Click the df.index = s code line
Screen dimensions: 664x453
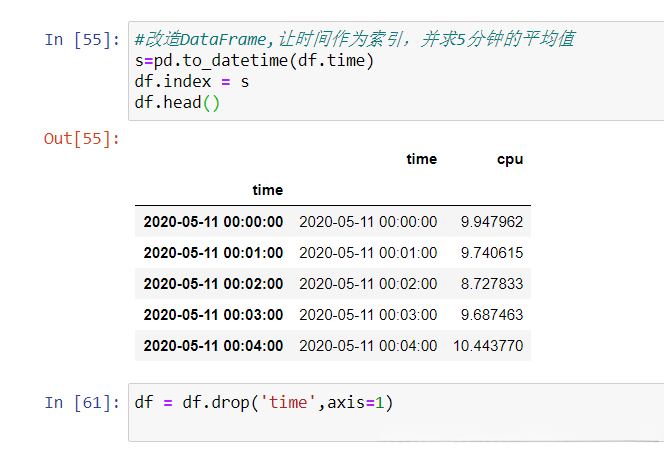tap(191, 82)
